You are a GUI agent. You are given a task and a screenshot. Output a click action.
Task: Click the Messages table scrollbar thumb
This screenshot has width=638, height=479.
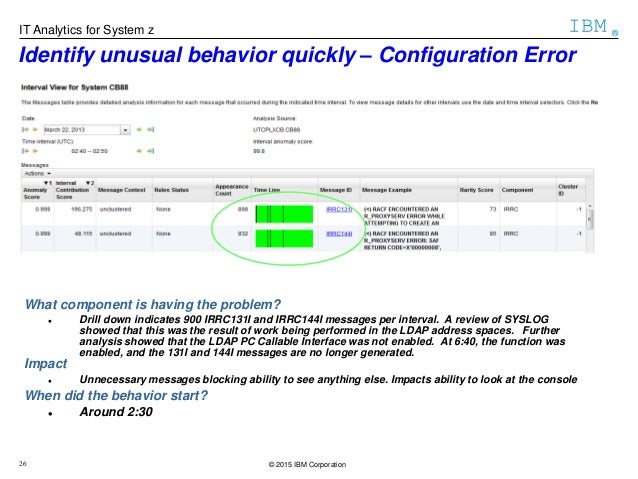[590, 219]
